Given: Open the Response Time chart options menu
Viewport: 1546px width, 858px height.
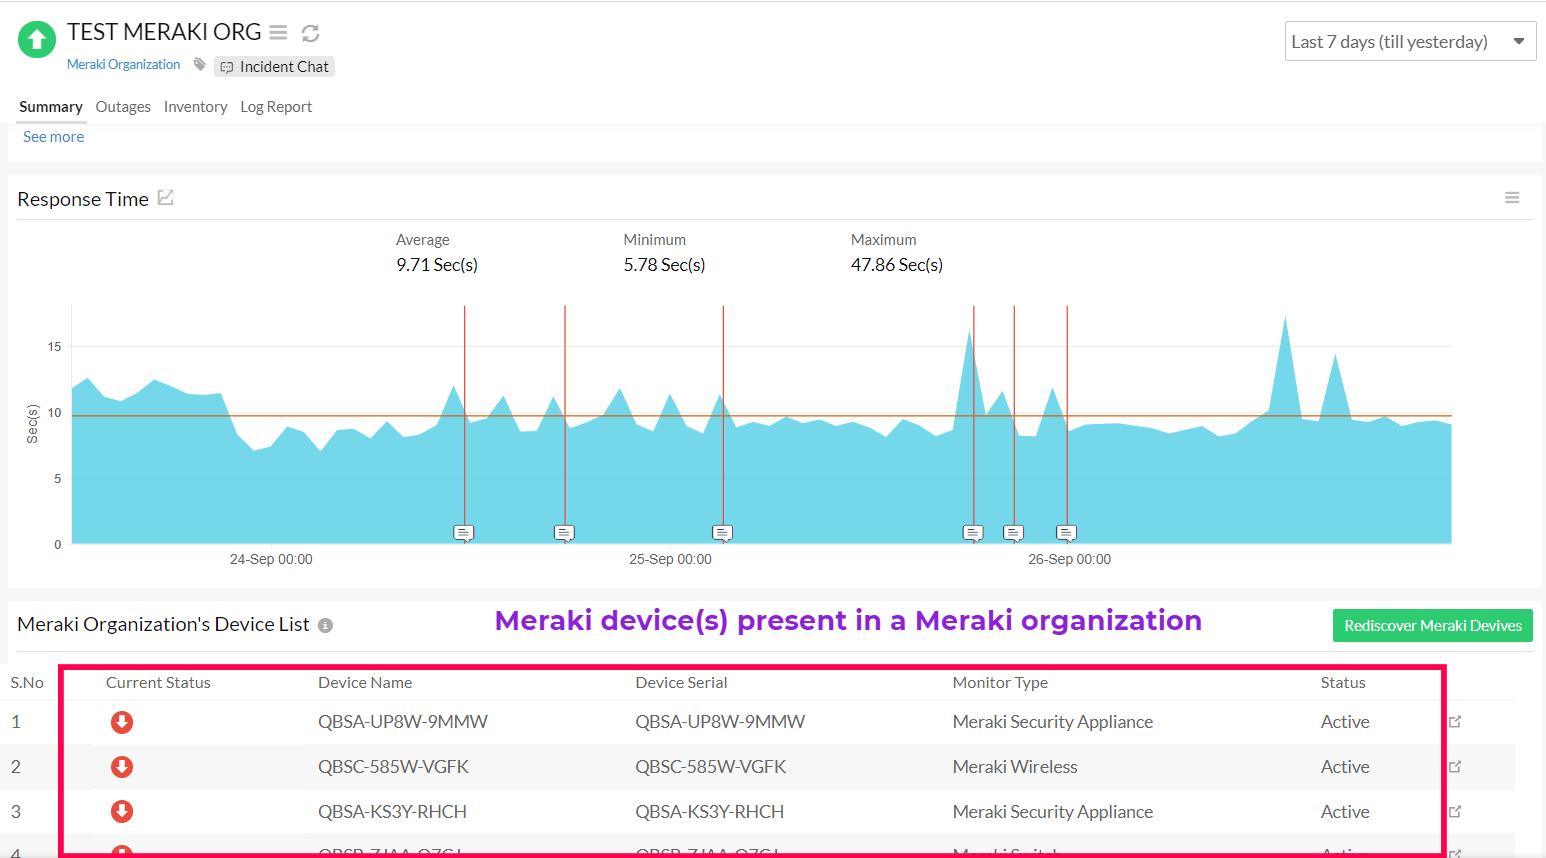Looking at the screenshot, I should (x=1512, y=198).
